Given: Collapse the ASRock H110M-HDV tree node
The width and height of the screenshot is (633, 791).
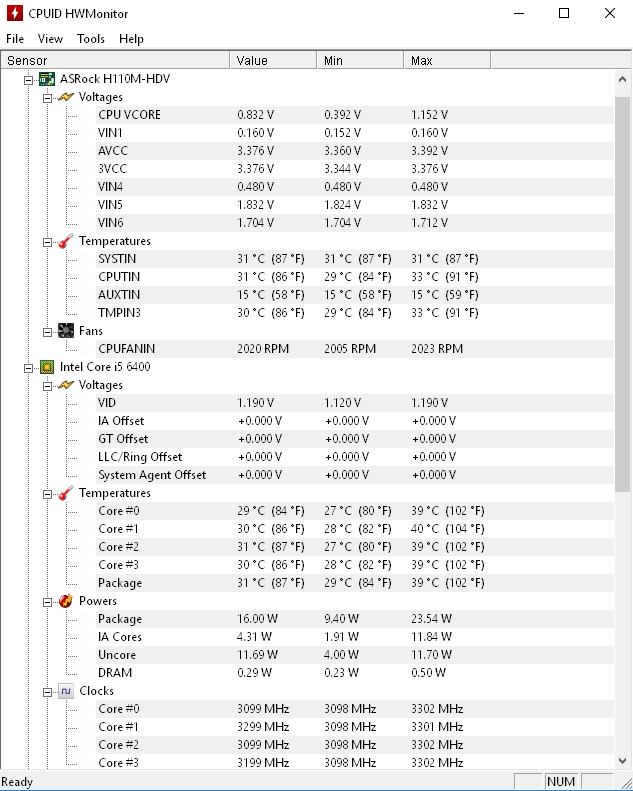Looking at the screenshot, I should point(29,80).
